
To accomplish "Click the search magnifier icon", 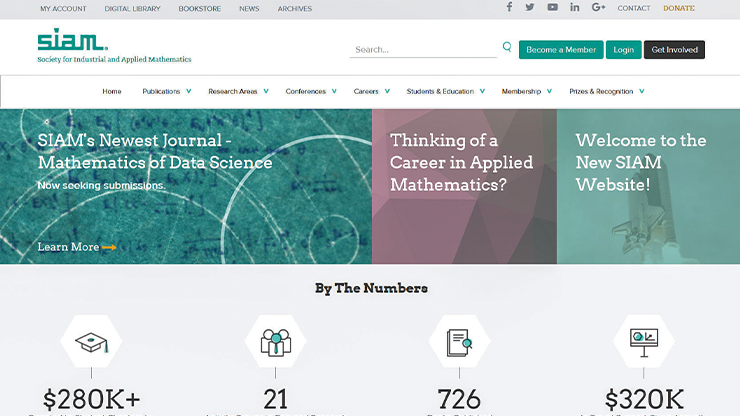I will (x=507, y=47).
